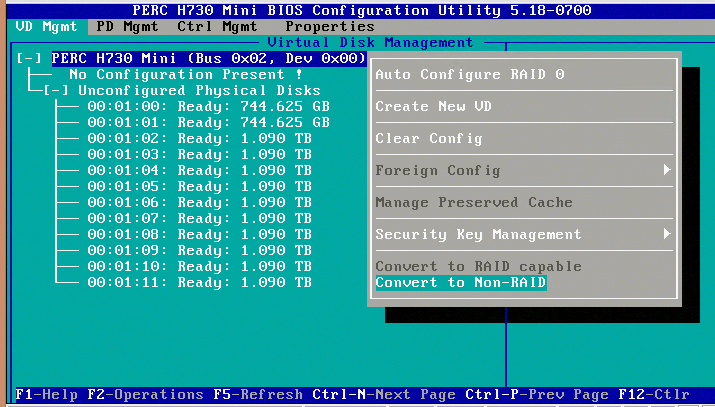Select disk 00:01:08 row
This screenshot has height=407, width=715.
pos(199,234)
